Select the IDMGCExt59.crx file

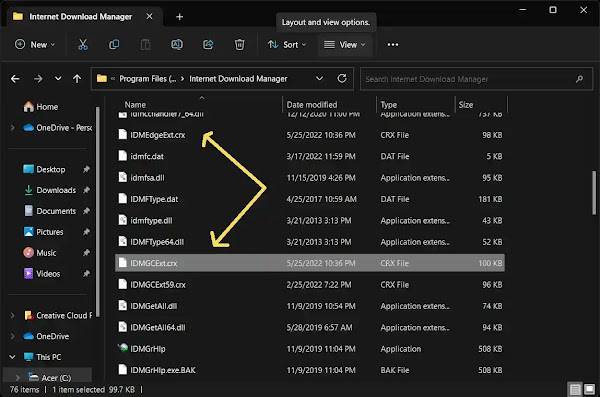pos(310,284)
